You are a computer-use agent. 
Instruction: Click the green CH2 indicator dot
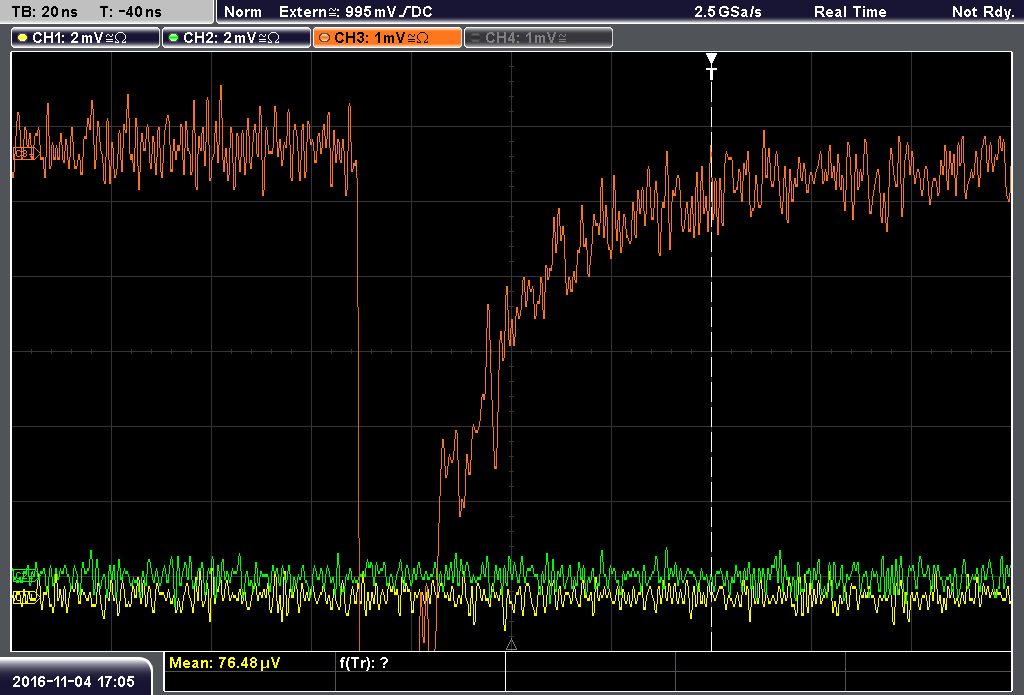click(174, 38)
